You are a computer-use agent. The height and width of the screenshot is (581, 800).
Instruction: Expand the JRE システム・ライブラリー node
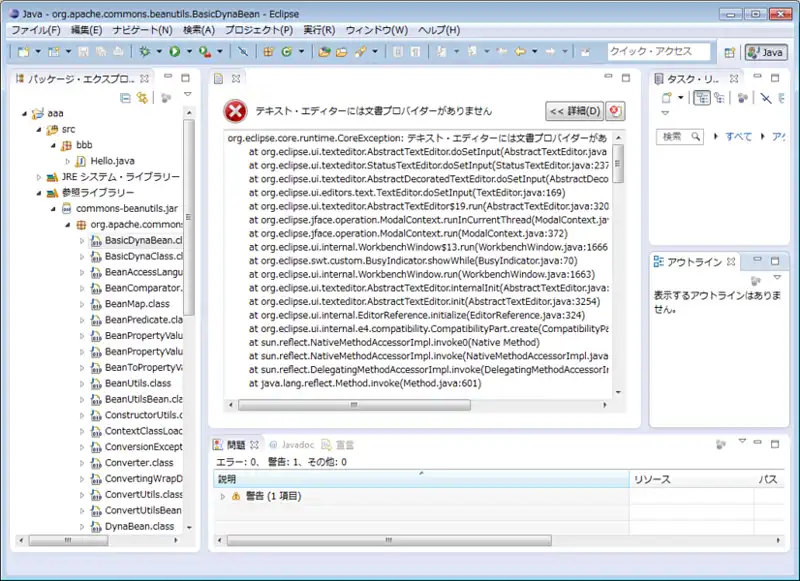click(38, 177)
